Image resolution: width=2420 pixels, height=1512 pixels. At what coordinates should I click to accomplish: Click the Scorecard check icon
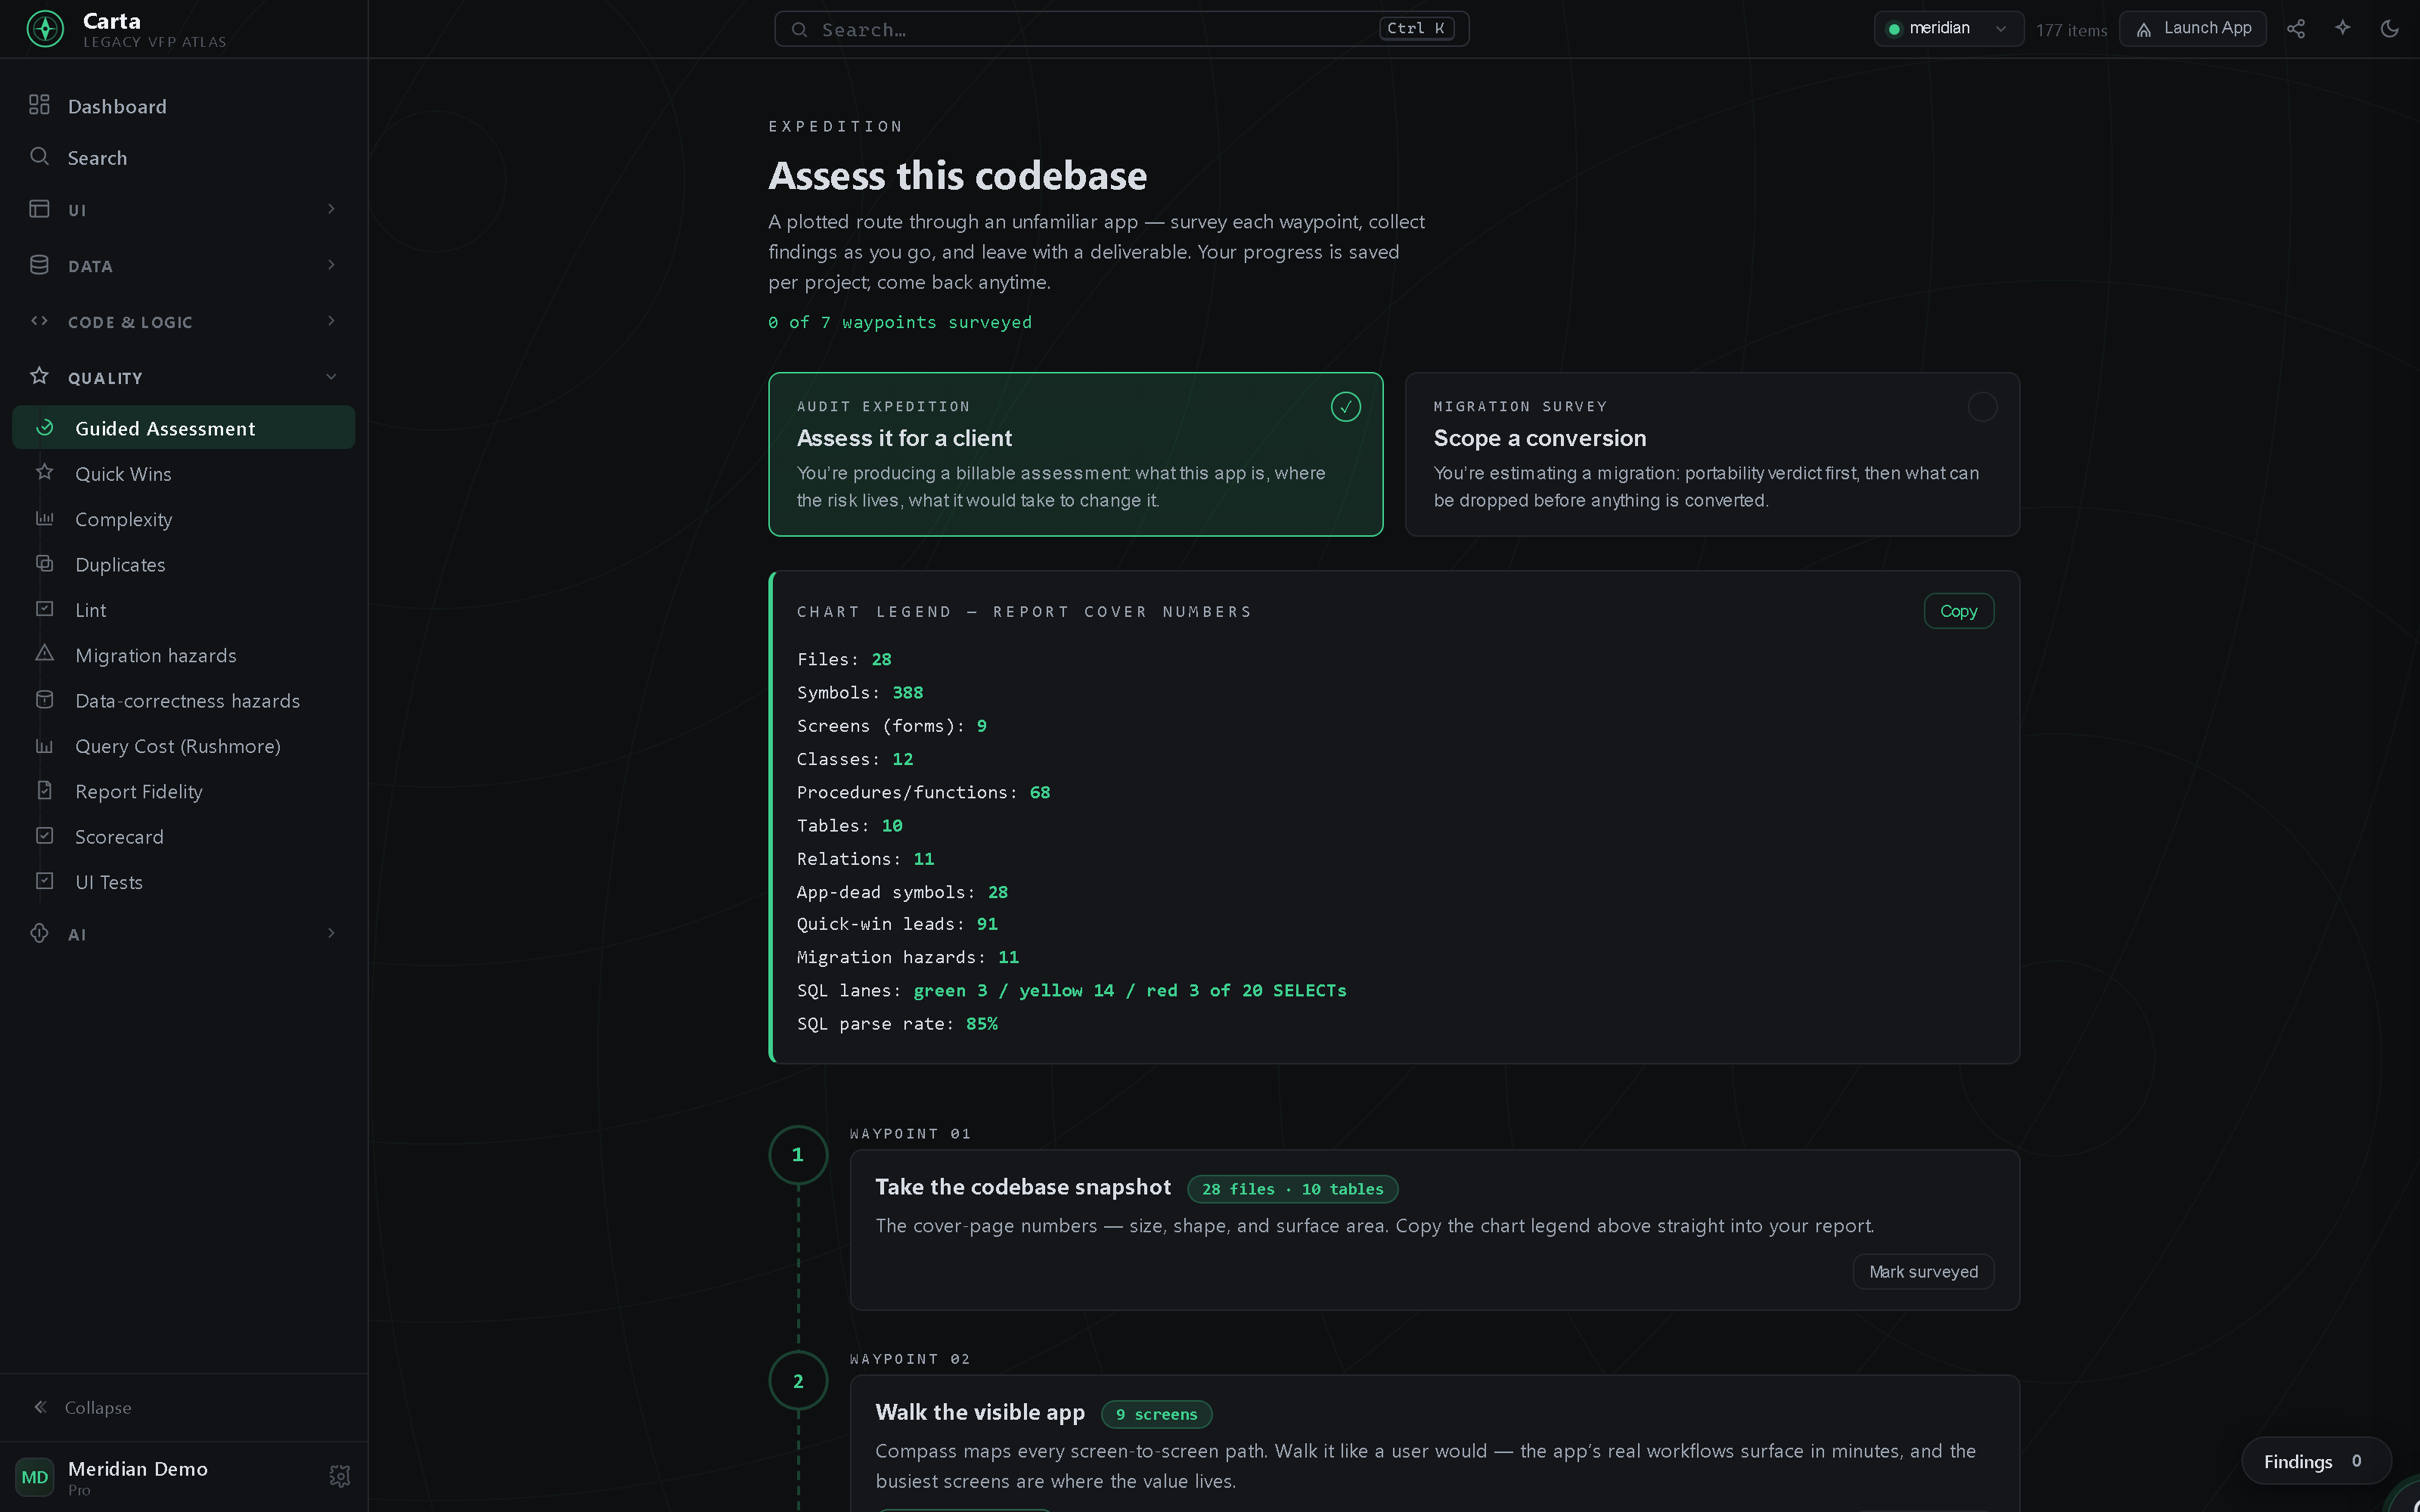click(x=45, y=836)
